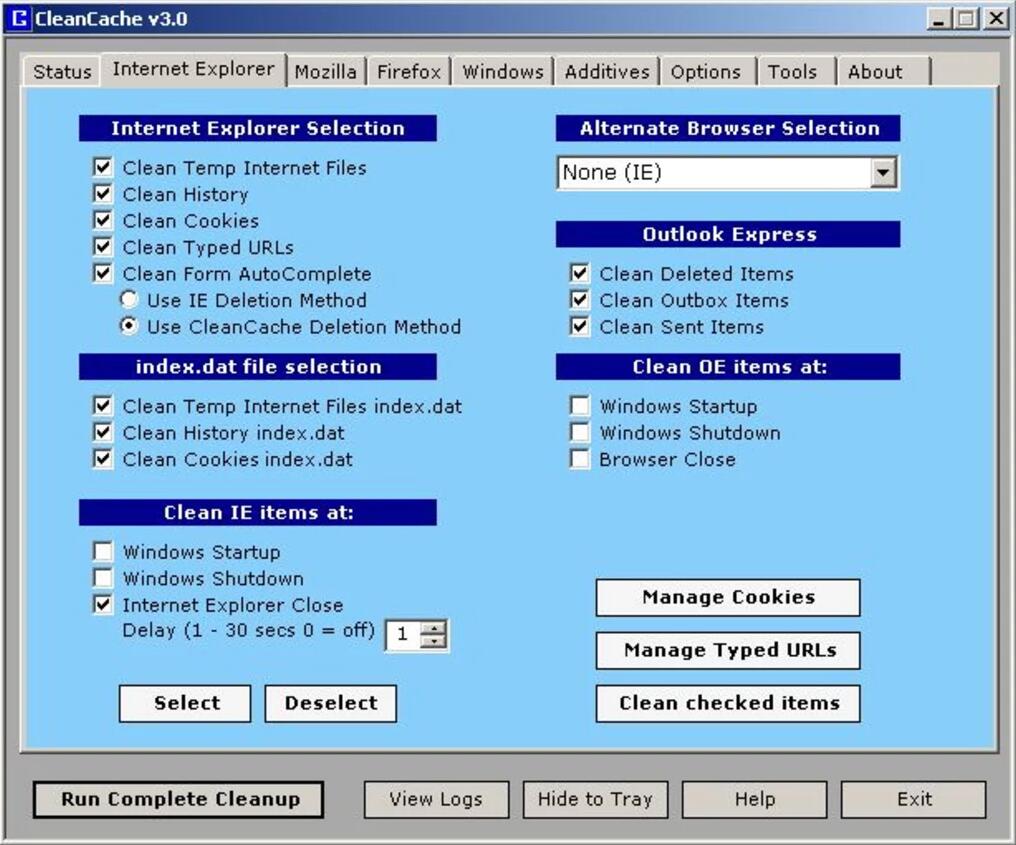Screen dimensions: 1016x845
Task: Toggle Clean Typed URLs checkbox
Action: [102, 247]
